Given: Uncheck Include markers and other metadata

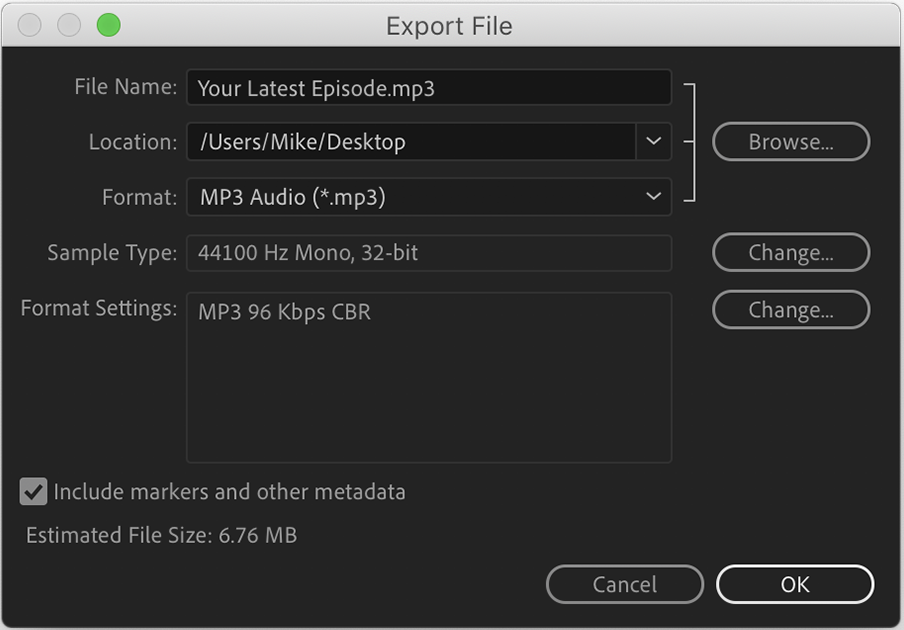Looking at the screenshot, I should (34, 492).
